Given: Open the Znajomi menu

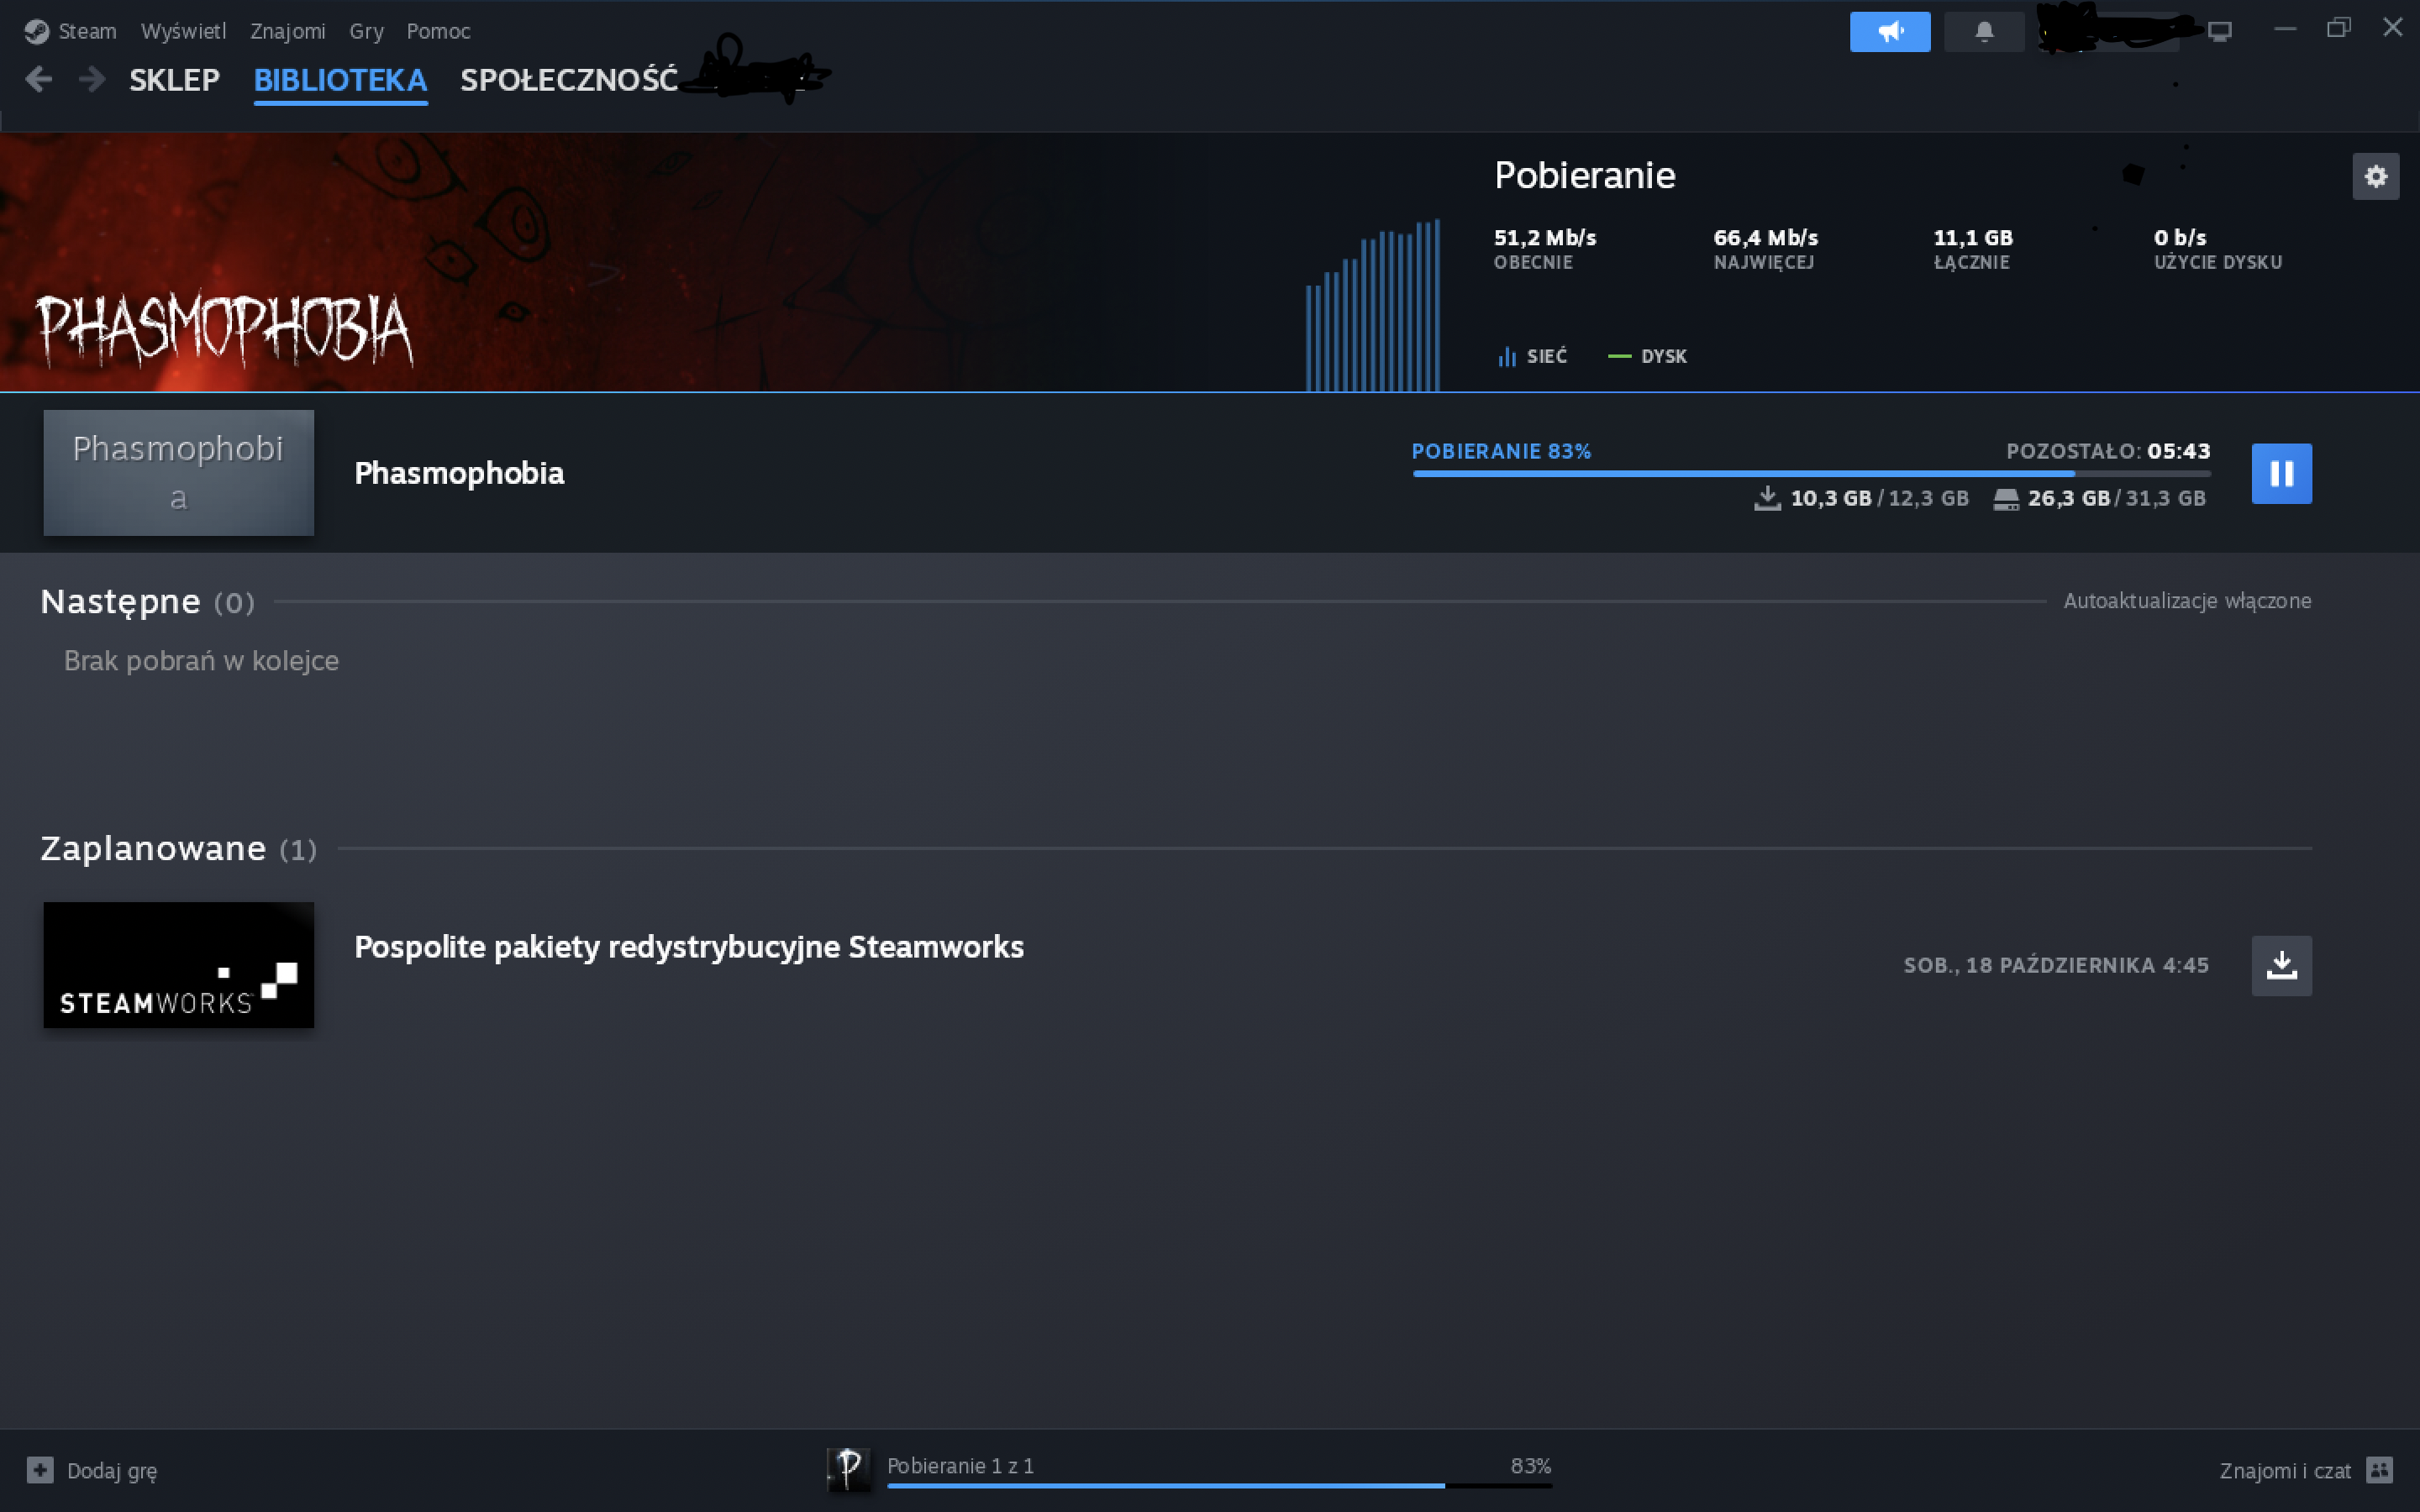Looking at the screenshot, I should click(287, 31).
